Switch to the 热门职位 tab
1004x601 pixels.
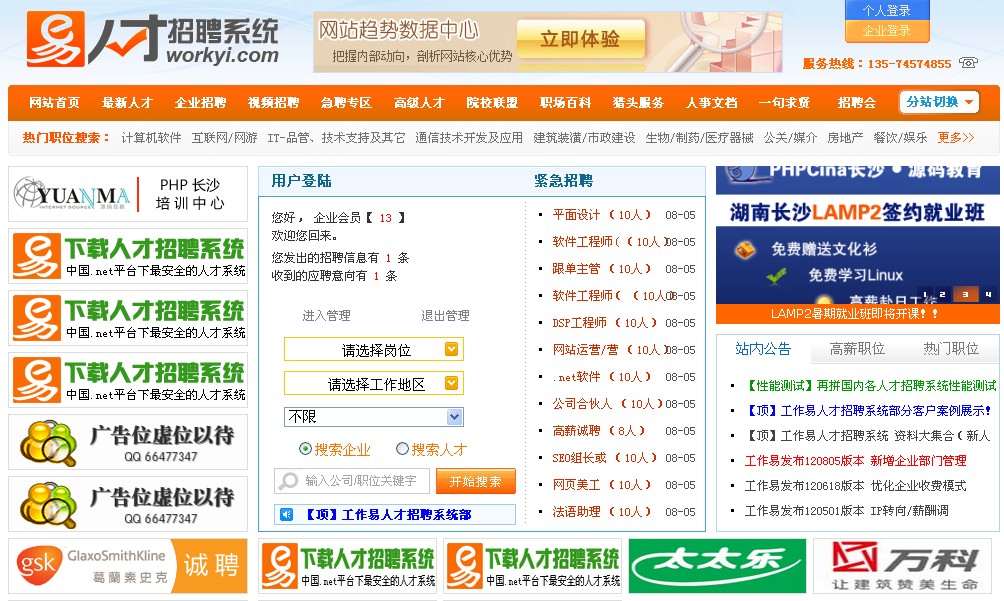(x=951, y=349)
